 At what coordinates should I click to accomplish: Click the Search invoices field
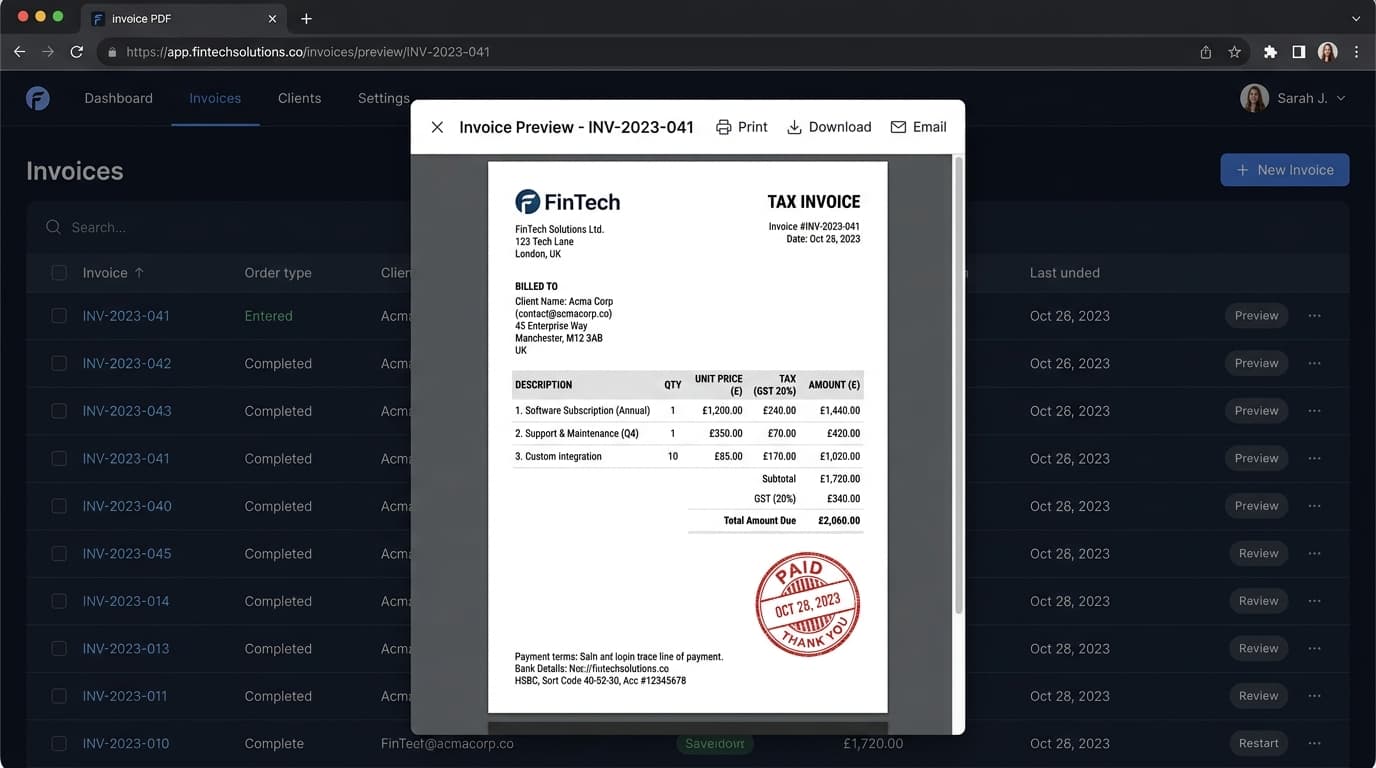pos(220,227)
